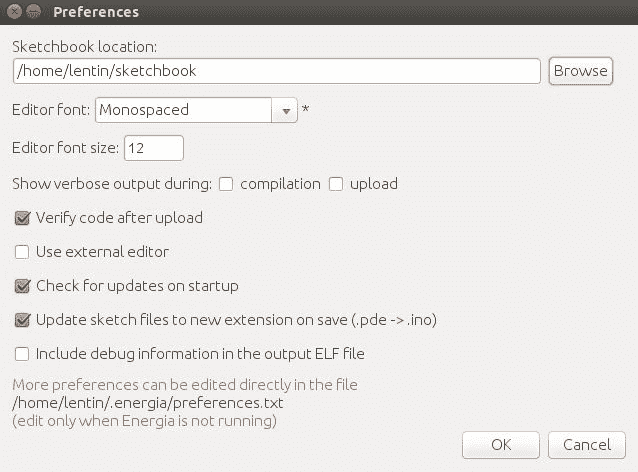
Task: Click the Preferences title bar text
Action: click(x=95, y=12)
